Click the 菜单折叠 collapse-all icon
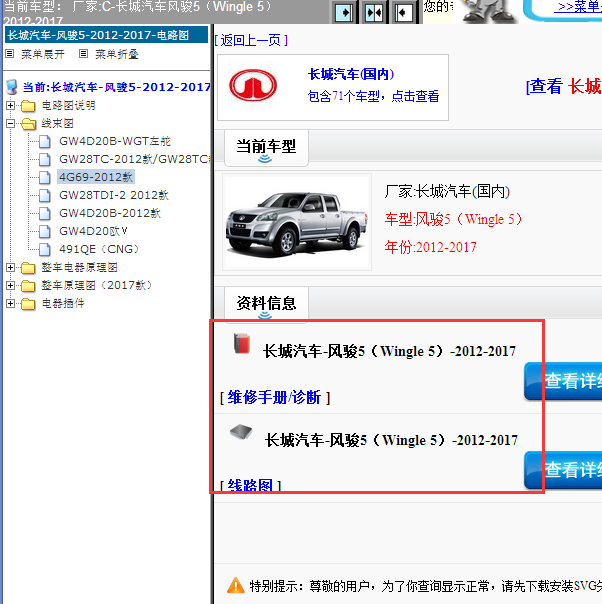The width and height of the screenshot is (602, 604). click(x=83, y=54)
